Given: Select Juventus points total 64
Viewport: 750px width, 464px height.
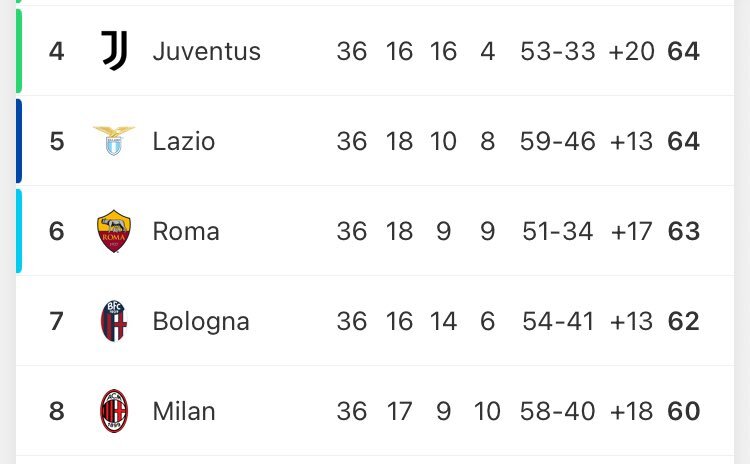Looking at the screenshot, I should coord(684,51).
